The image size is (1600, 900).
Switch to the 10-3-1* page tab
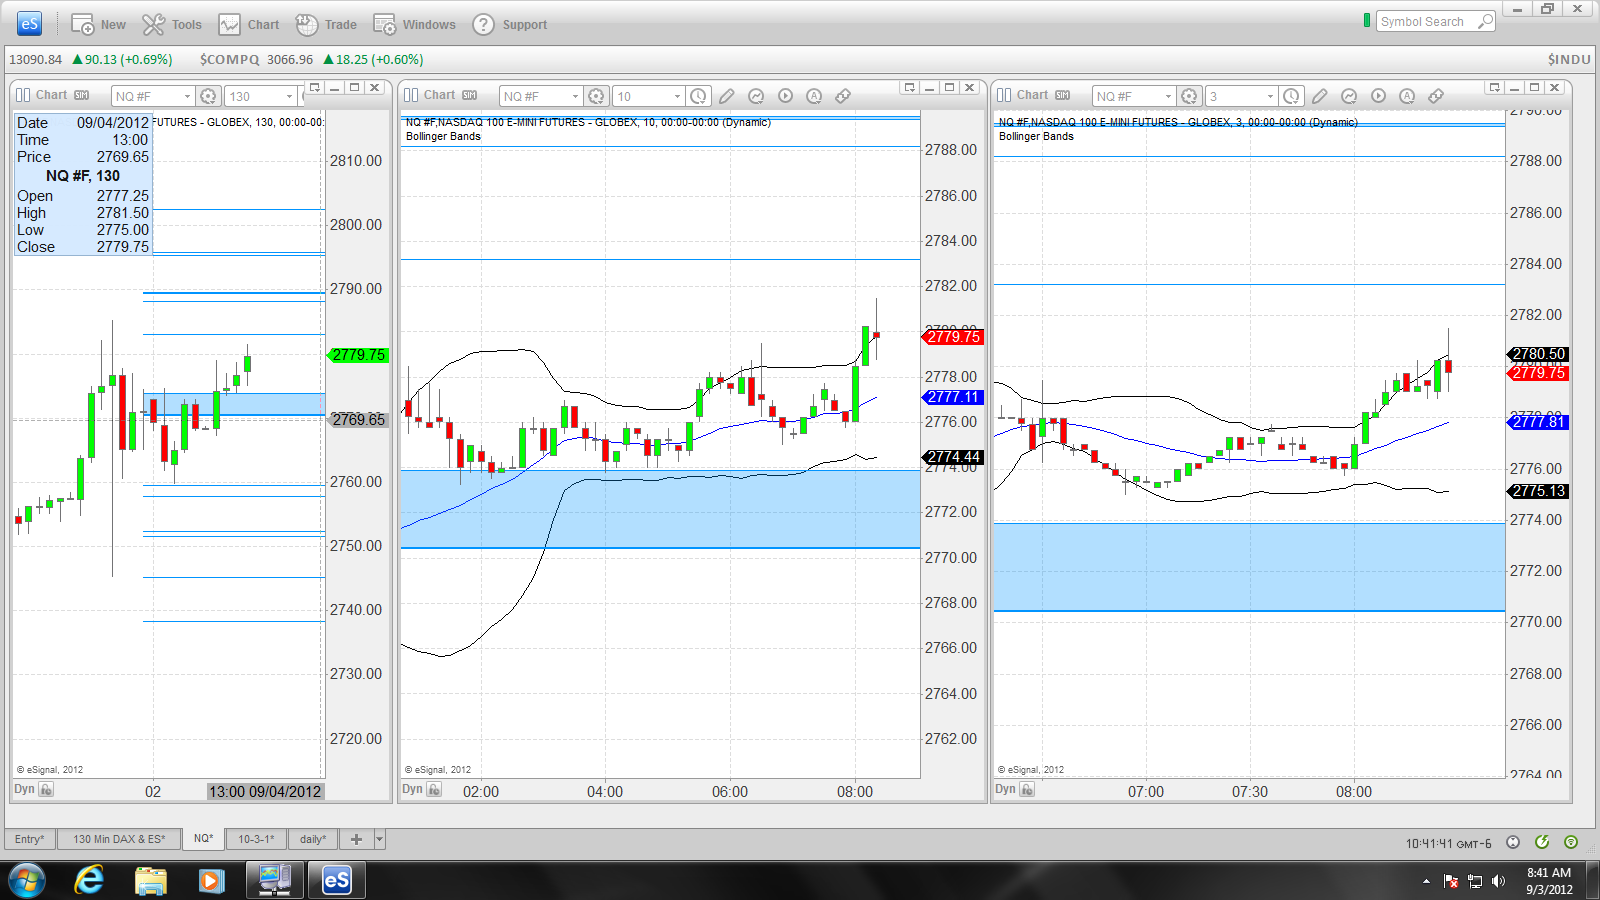pos(256,839)
